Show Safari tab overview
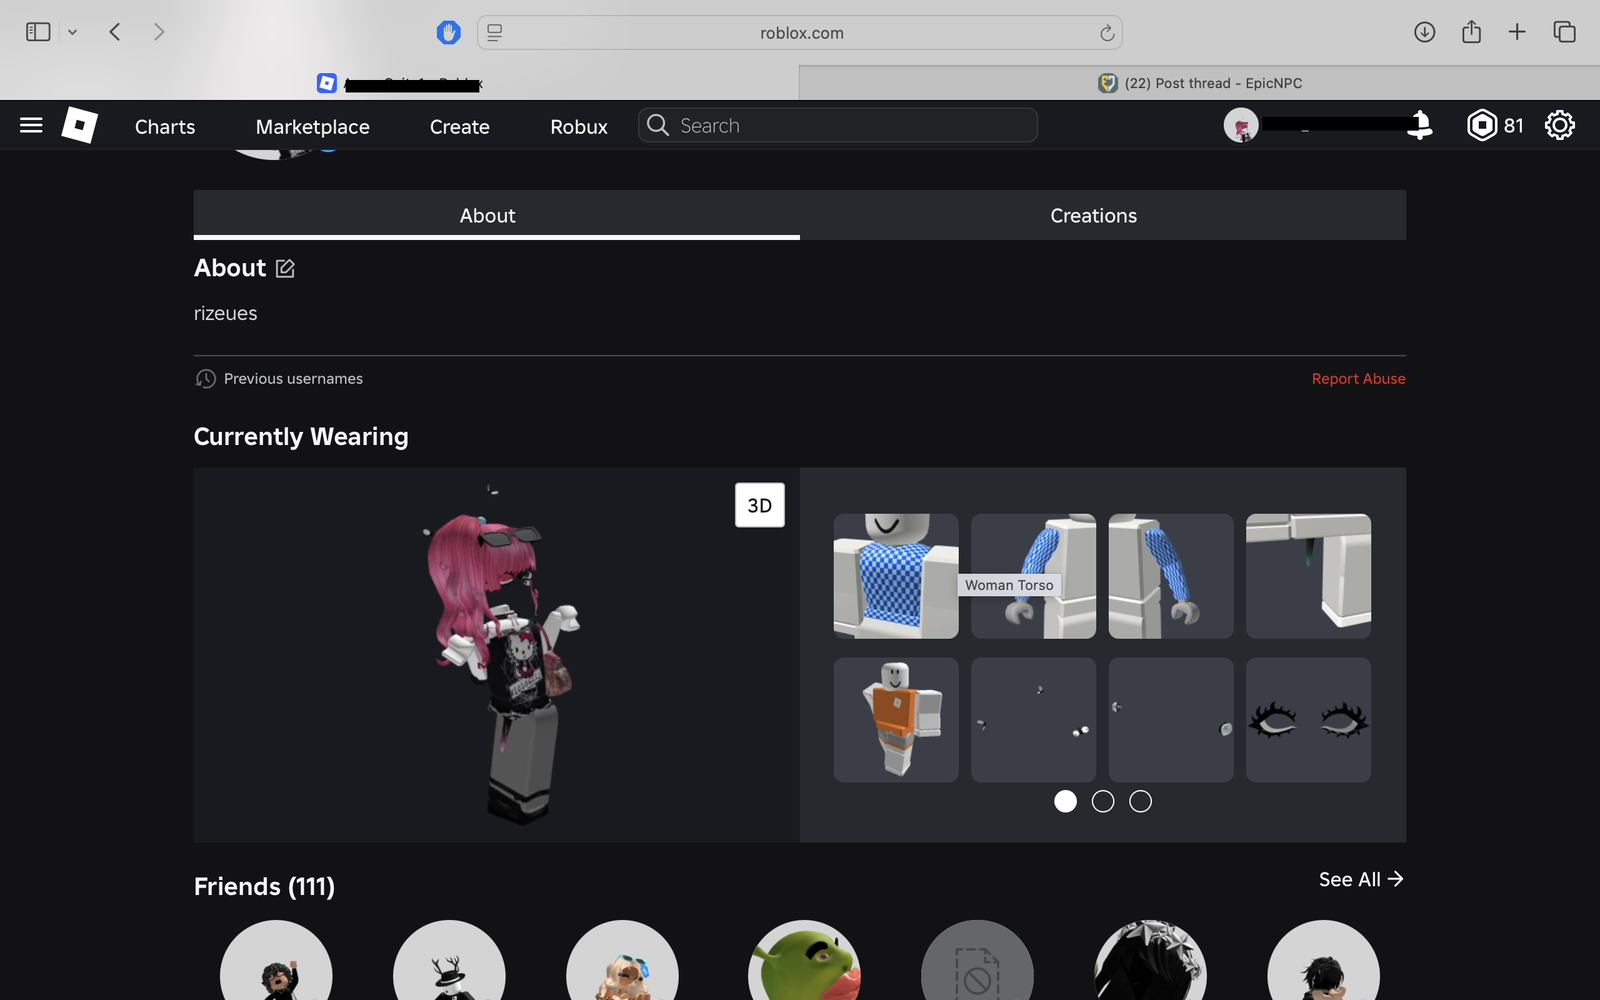Image resolution: width=1600 pixels, height=1000 pixels. [x=1564, y=32]
